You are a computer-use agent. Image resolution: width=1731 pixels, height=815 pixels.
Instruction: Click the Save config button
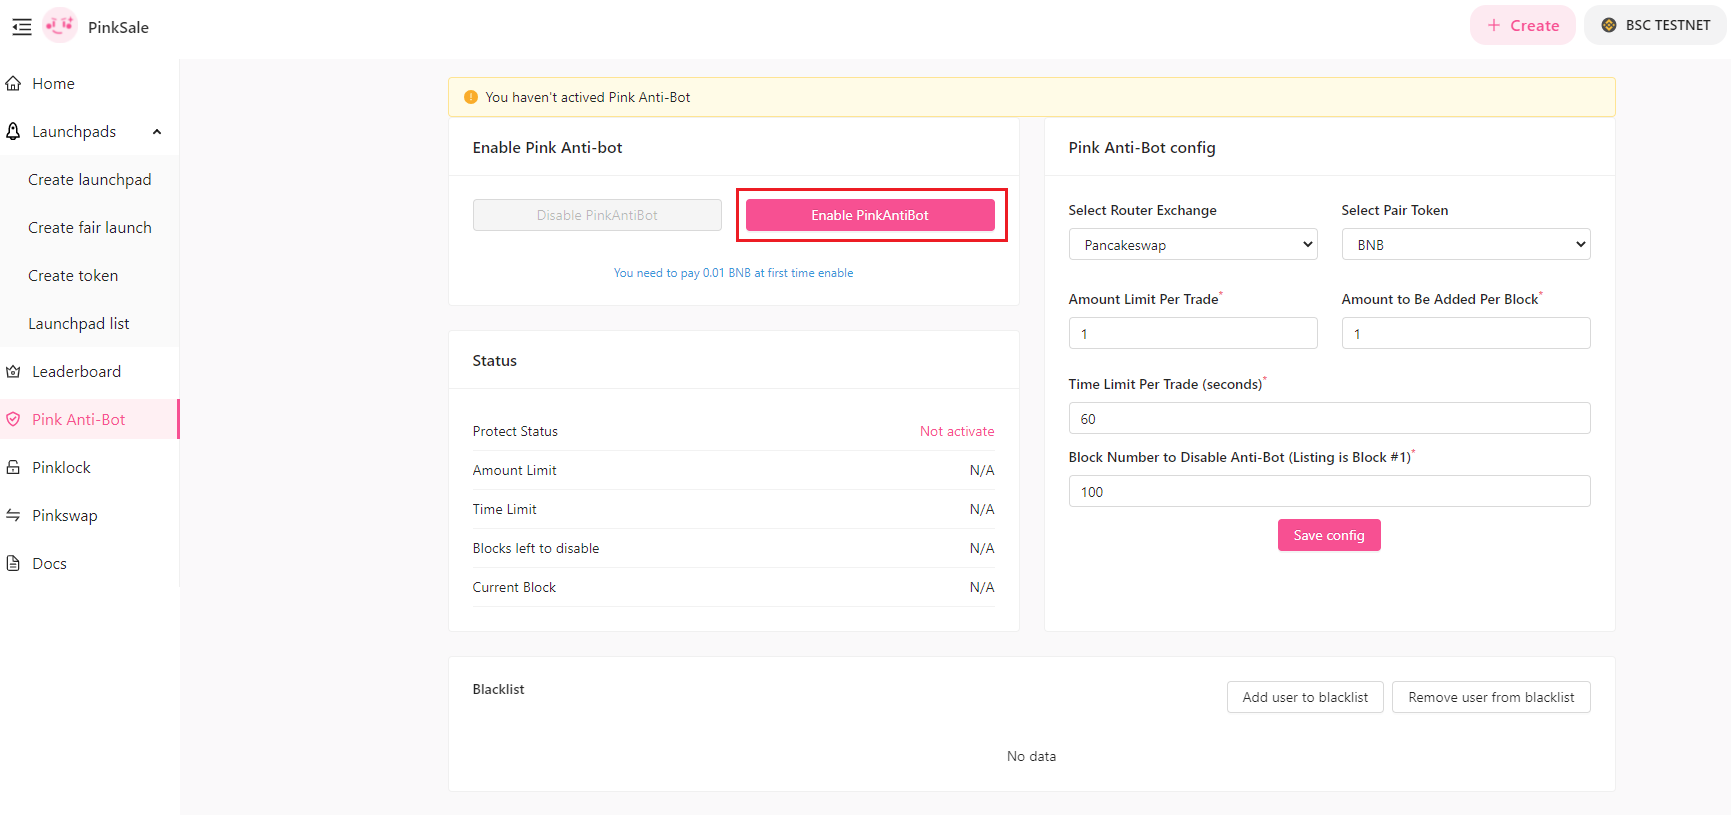click(1329, 535)
